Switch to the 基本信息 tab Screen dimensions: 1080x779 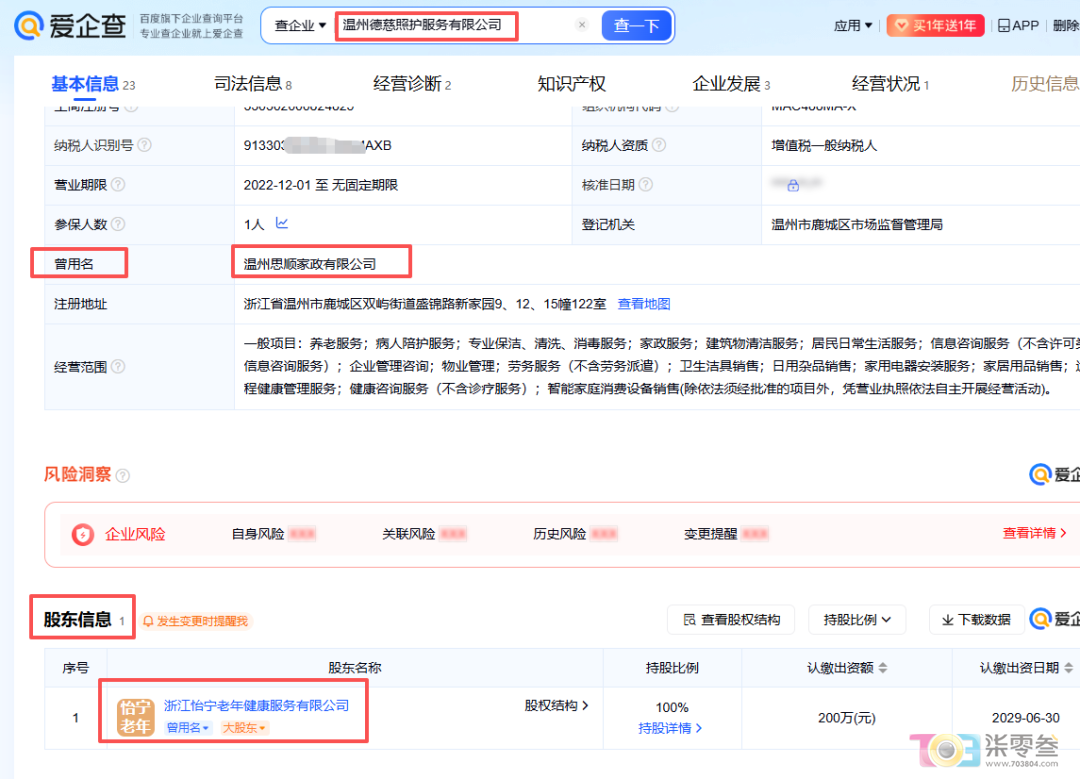coord(93,84)
